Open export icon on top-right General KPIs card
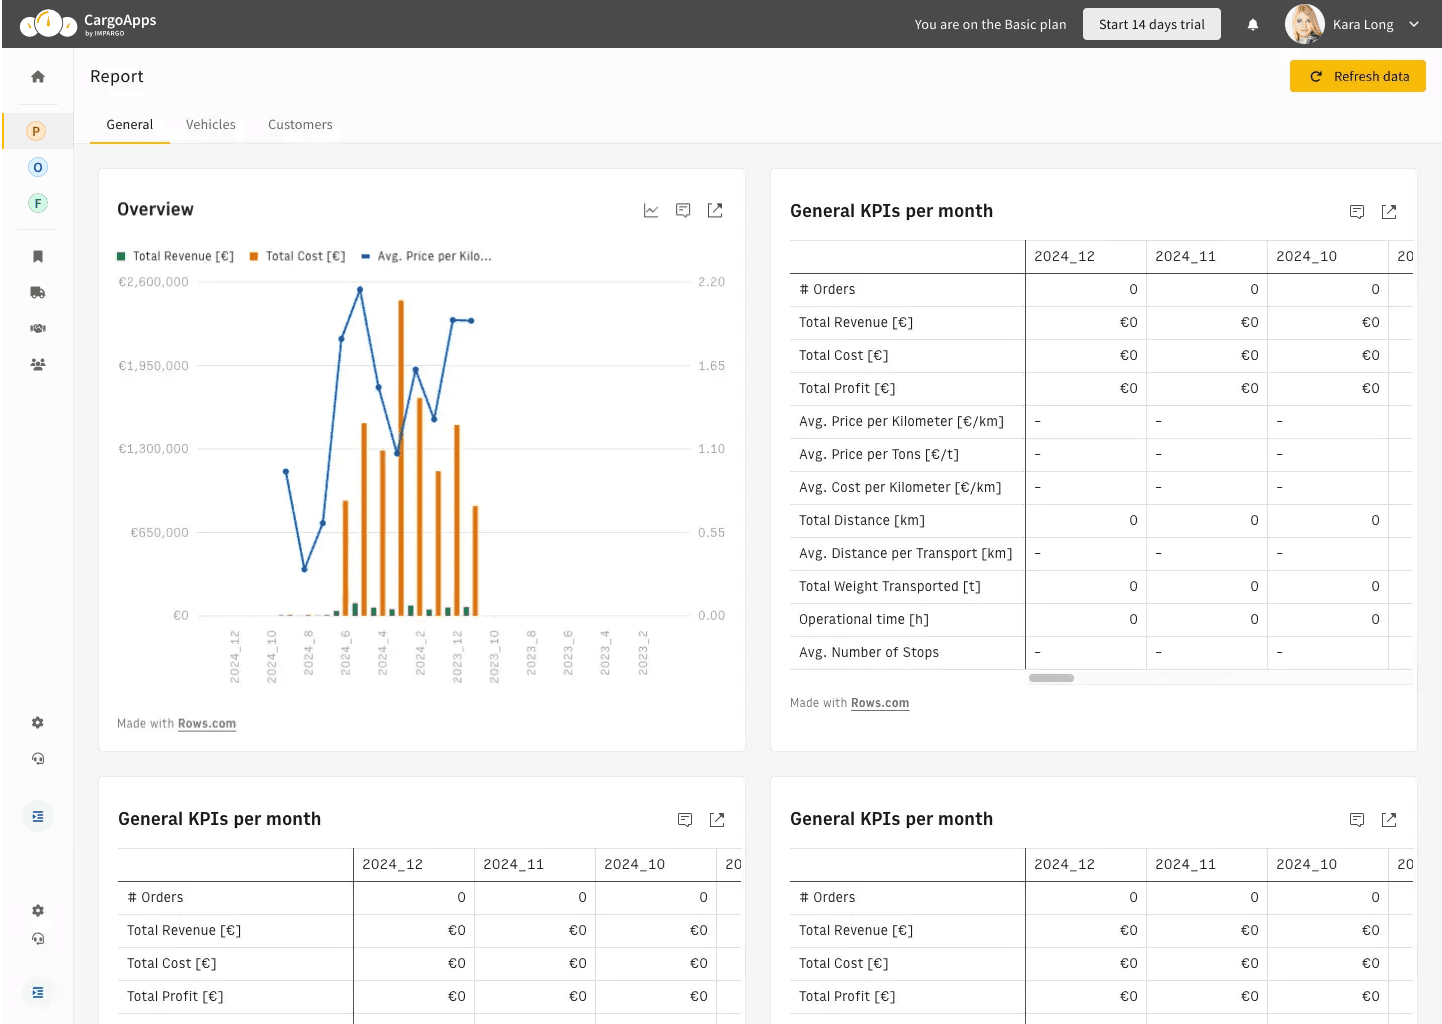 click(1389, 212)
